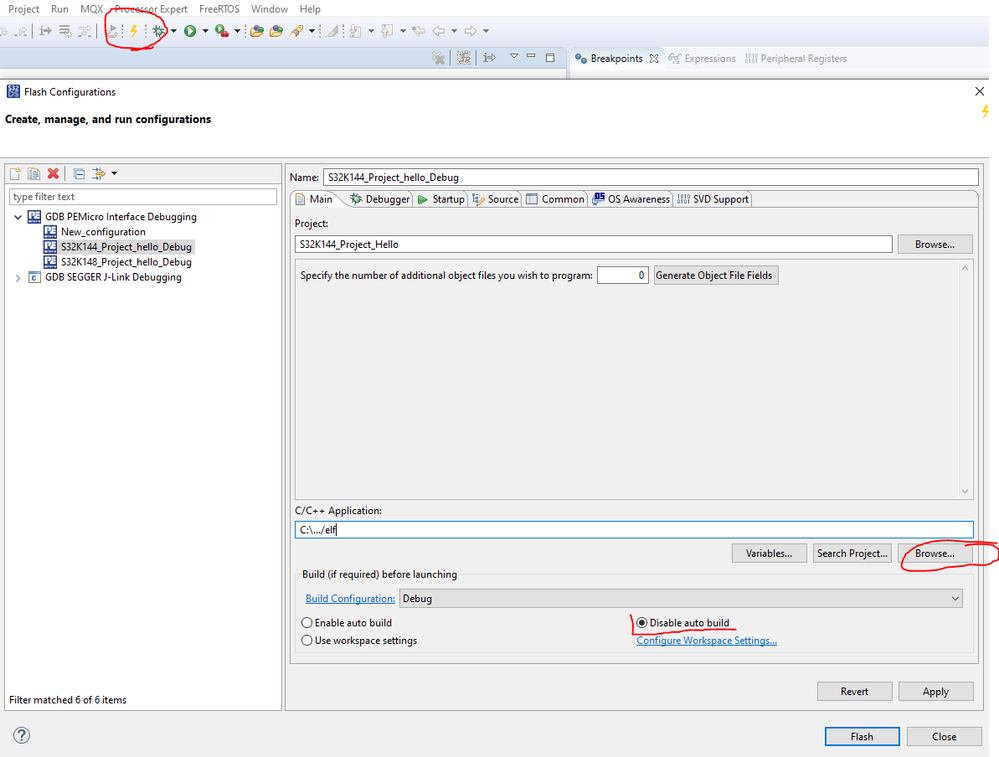
Task: Click the Remove All Breakpoints double-X icon
Action: 438,58
